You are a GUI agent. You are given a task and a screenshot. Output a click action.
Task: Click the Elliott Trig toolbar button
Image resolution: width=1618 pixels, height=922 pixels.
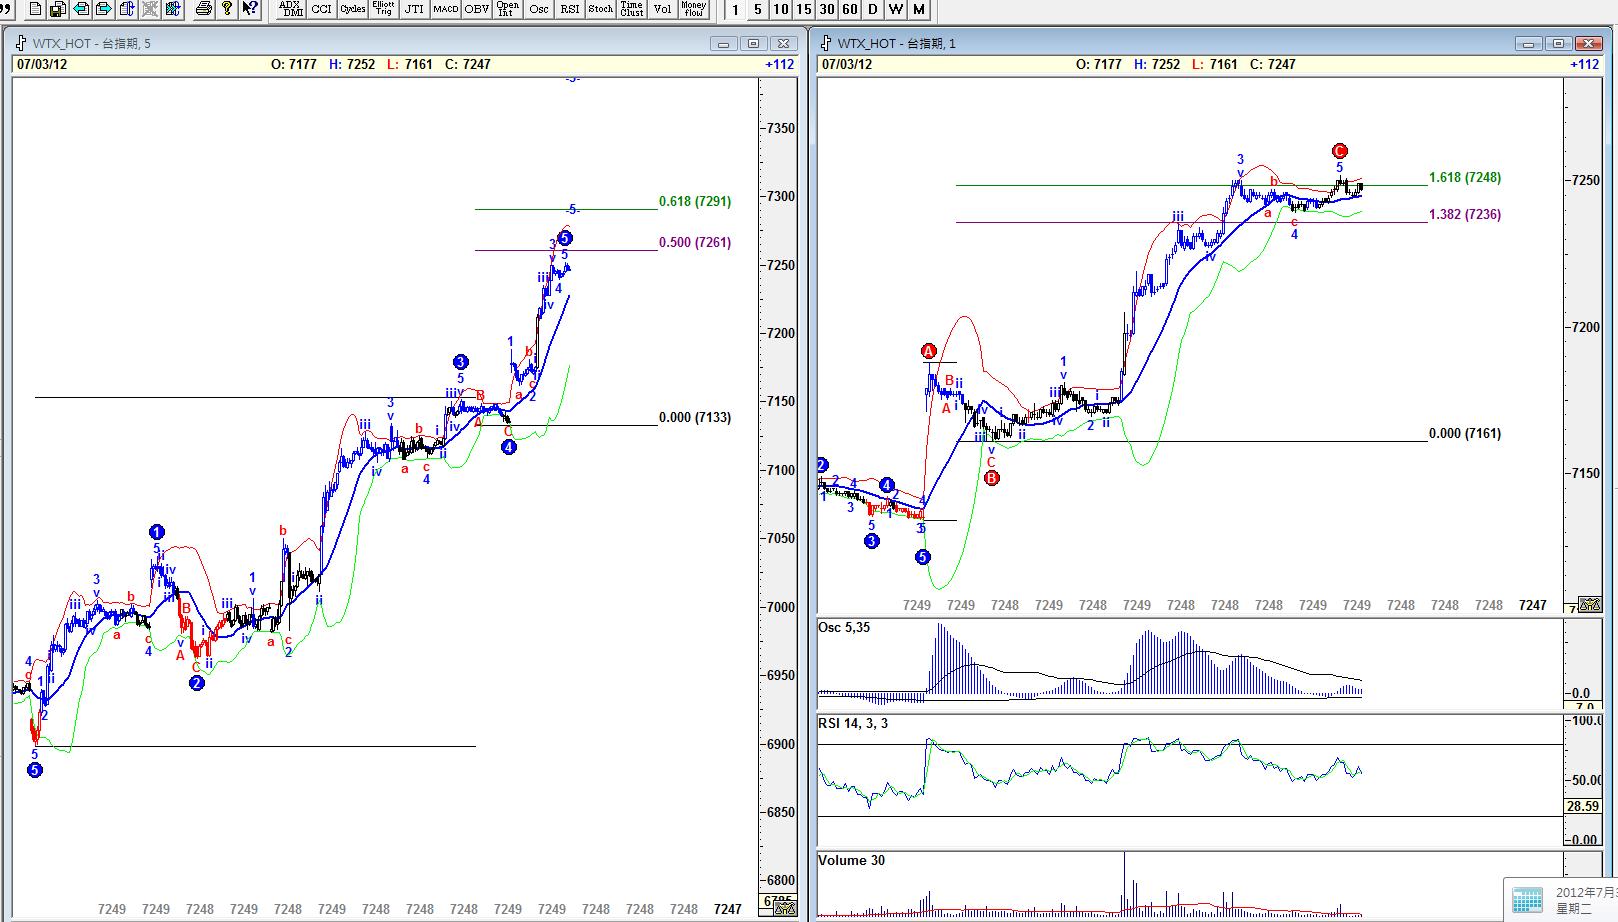[383, 8]
